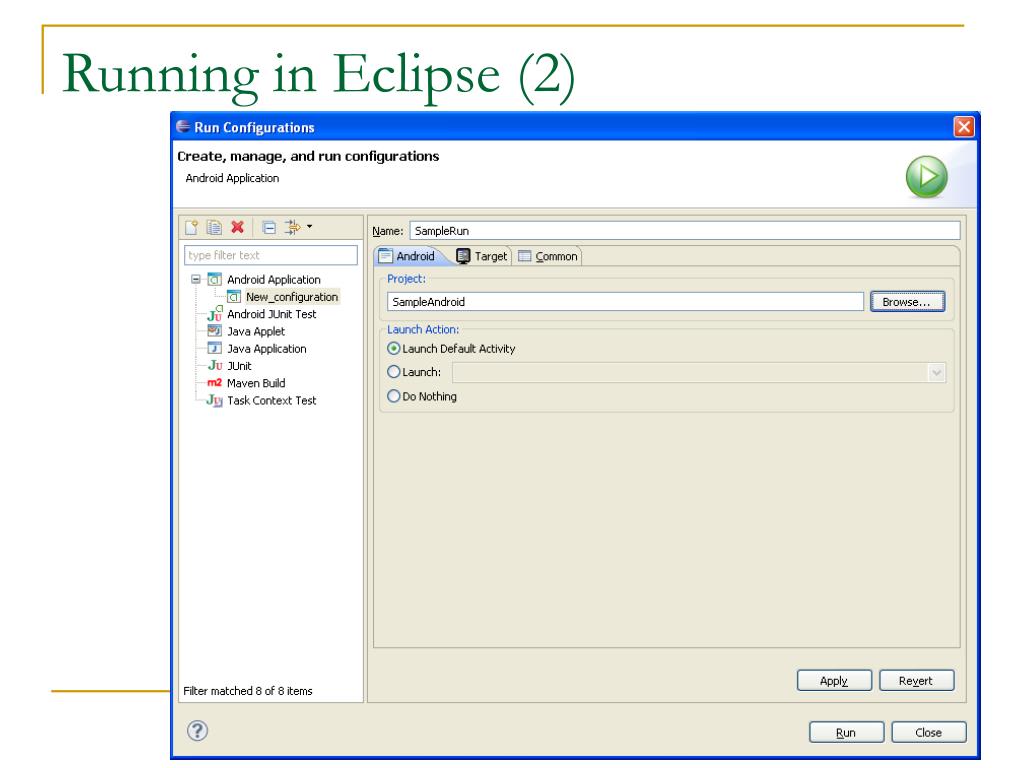Click the 'Filter matched 8 of 8 items' text
Screen dimensions: 1024x768
248,691
